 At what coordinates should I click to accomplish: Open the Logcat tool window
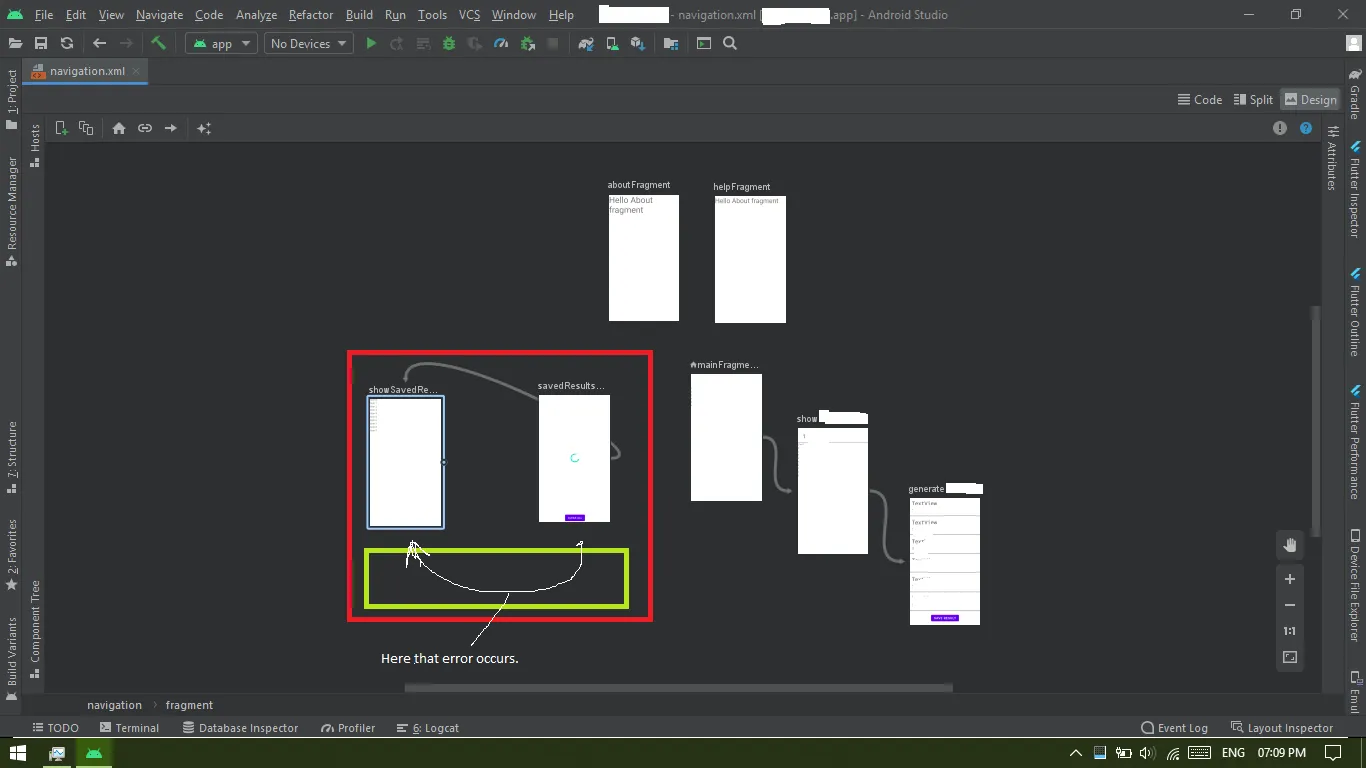coord(428,728)
